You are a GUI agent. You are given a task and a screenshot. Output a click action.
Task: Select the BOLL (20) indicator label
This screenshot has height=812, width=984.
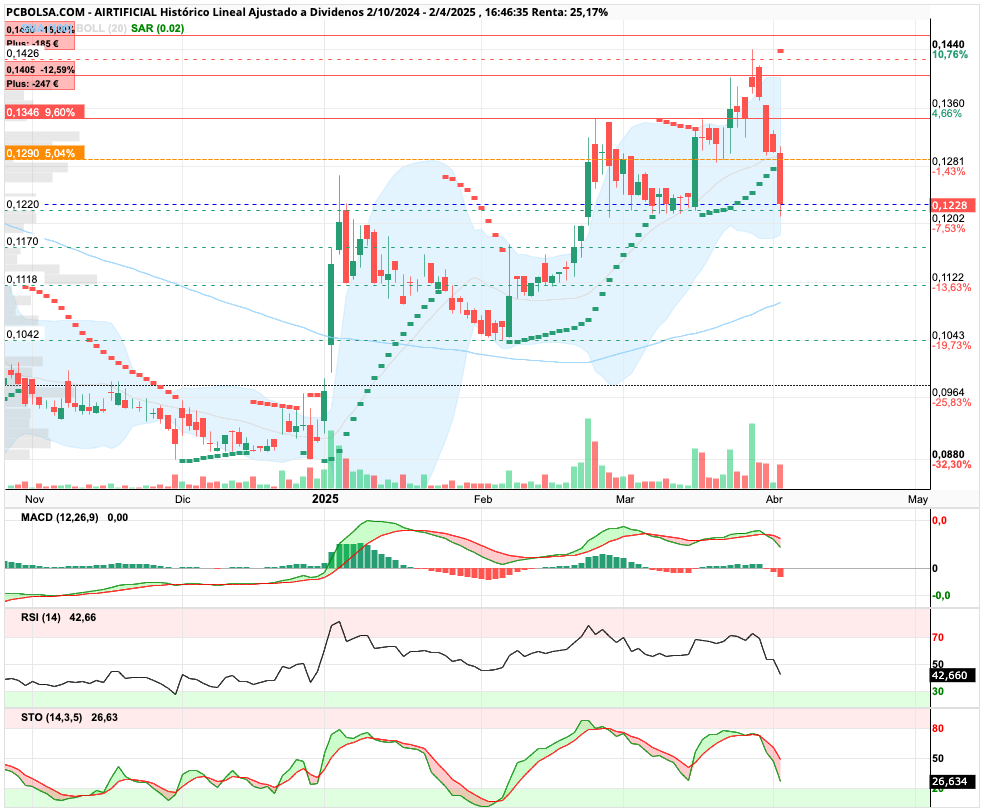point(101,28)
